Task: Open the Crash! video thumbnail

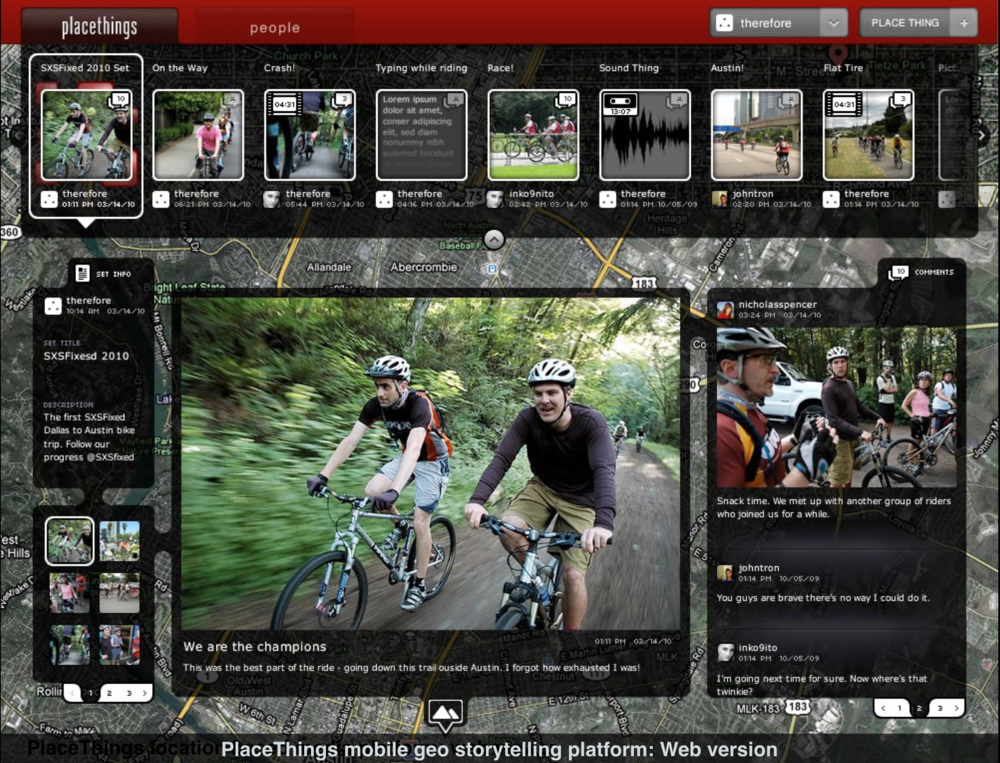Action: pyautogui.click(x=310, y=135)
